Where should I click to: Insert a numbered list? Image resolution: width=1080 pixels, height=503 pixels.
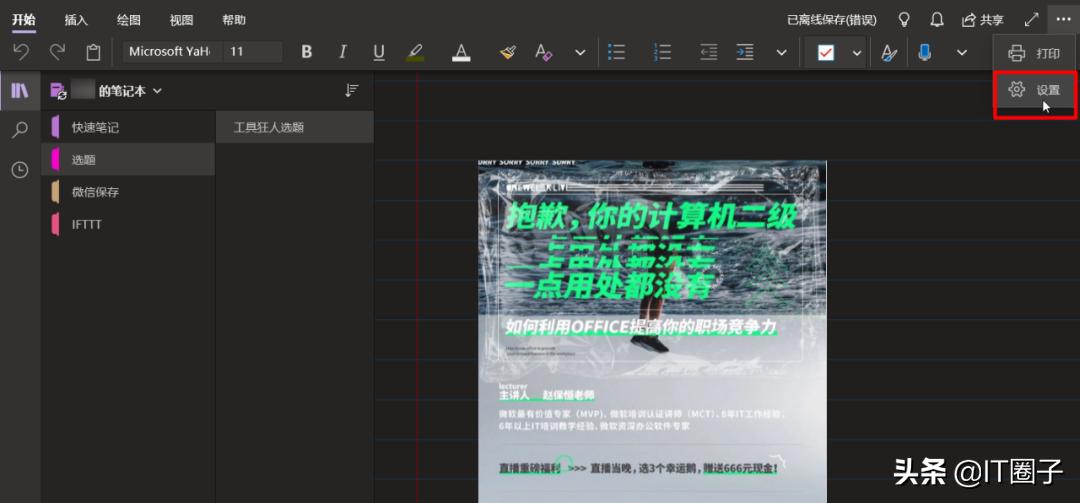[x=663, y=52]
